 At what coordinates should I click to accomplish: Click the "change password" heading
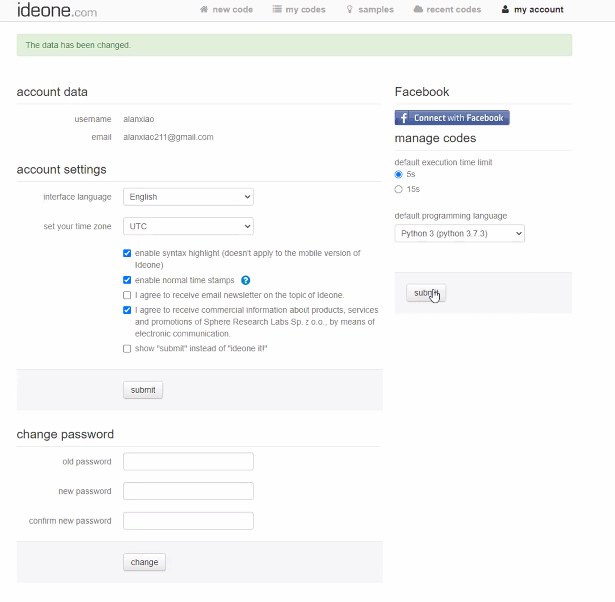coord(65,434)
